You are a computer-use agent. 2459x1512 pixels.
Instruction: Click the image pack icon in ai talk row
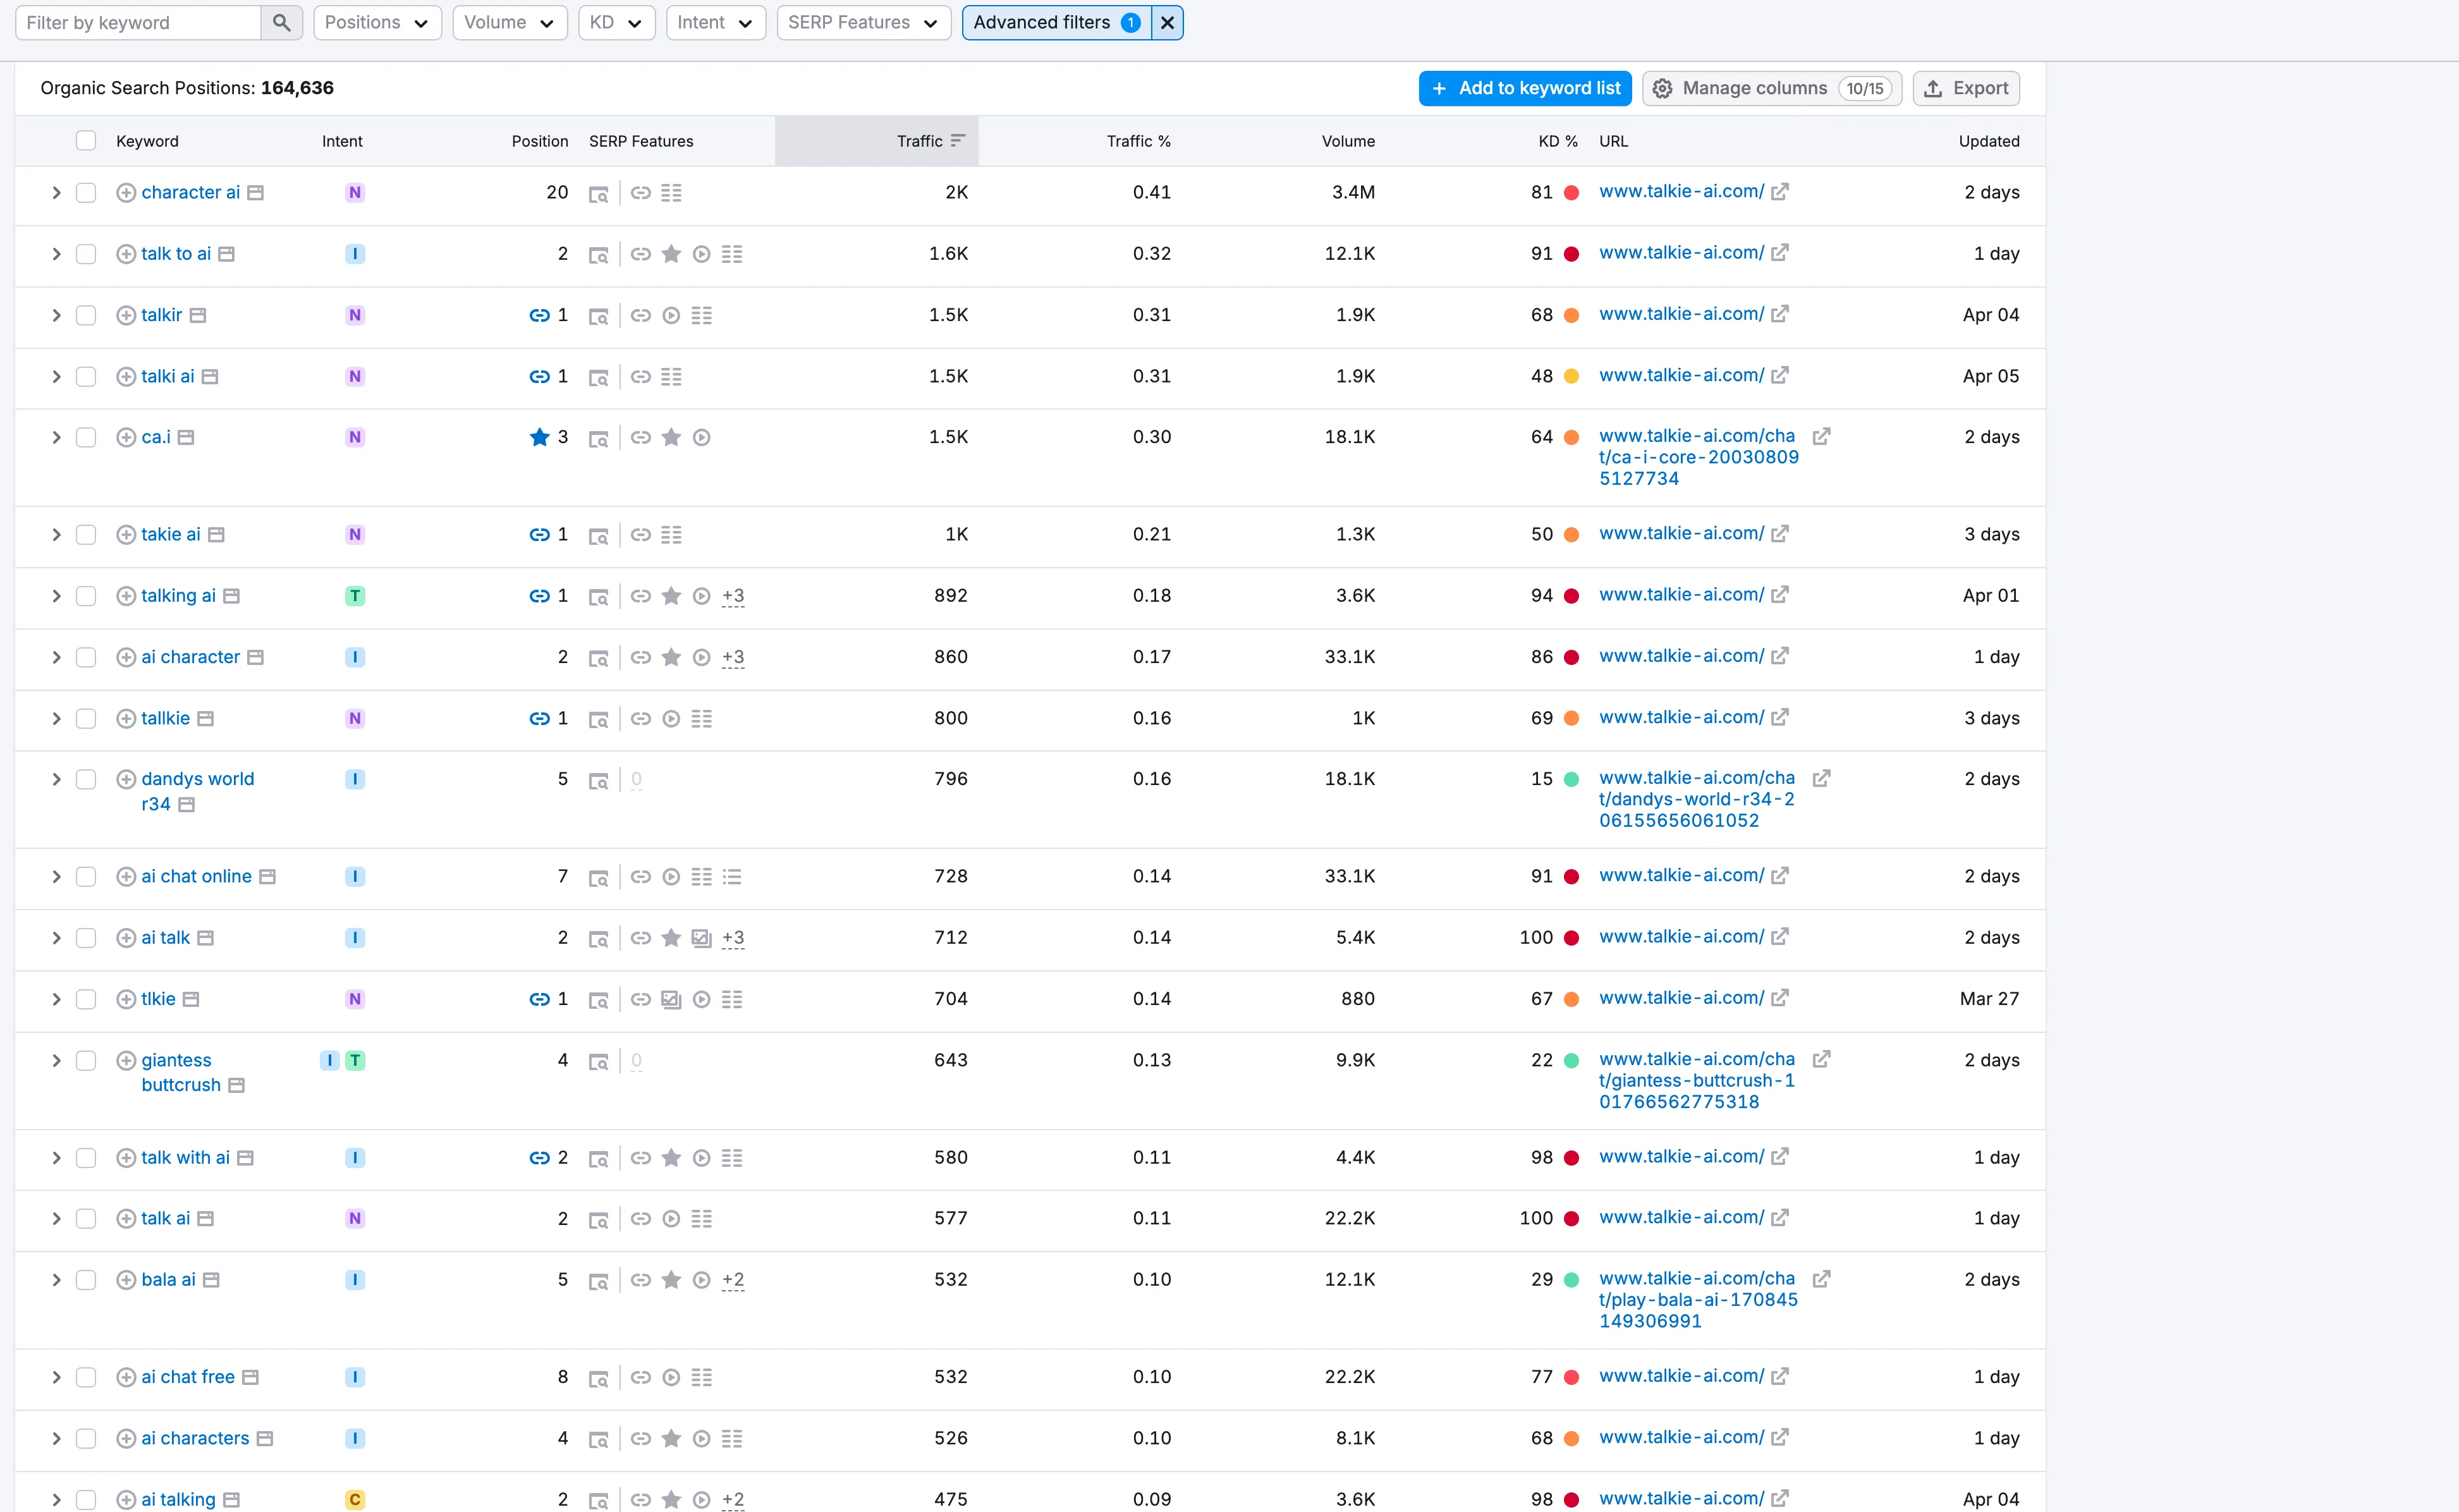(x=702, y=938)
